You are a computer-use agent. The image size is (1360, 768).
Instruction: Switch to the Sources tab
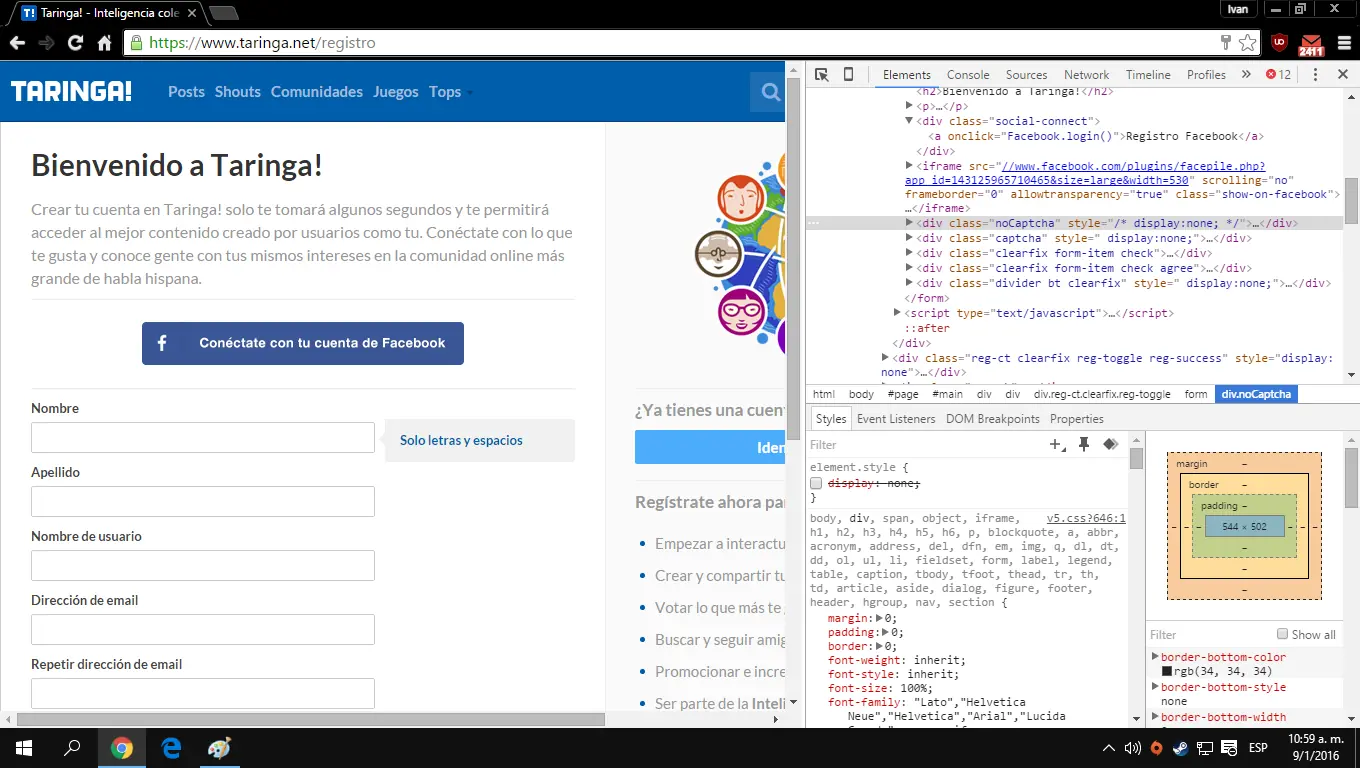1026,75
